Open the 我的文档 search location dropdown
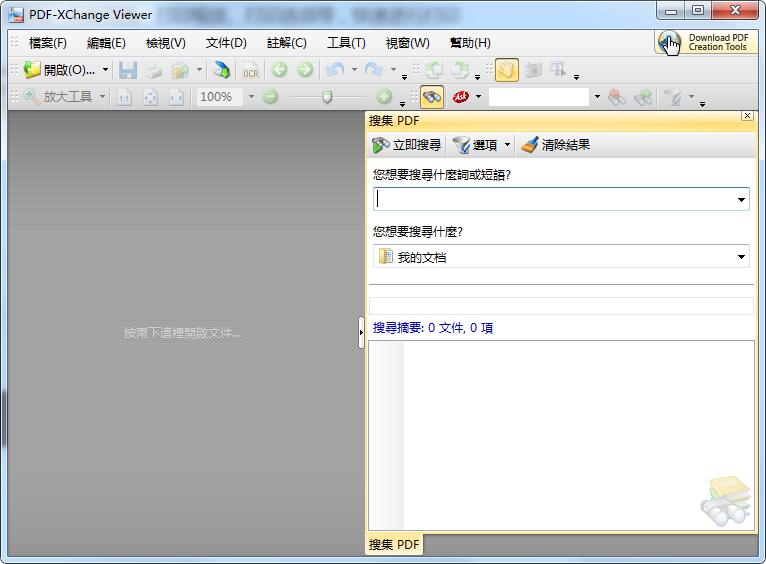Image resolution: width=766 pixels, height=564 pixels. coord(741,257)
